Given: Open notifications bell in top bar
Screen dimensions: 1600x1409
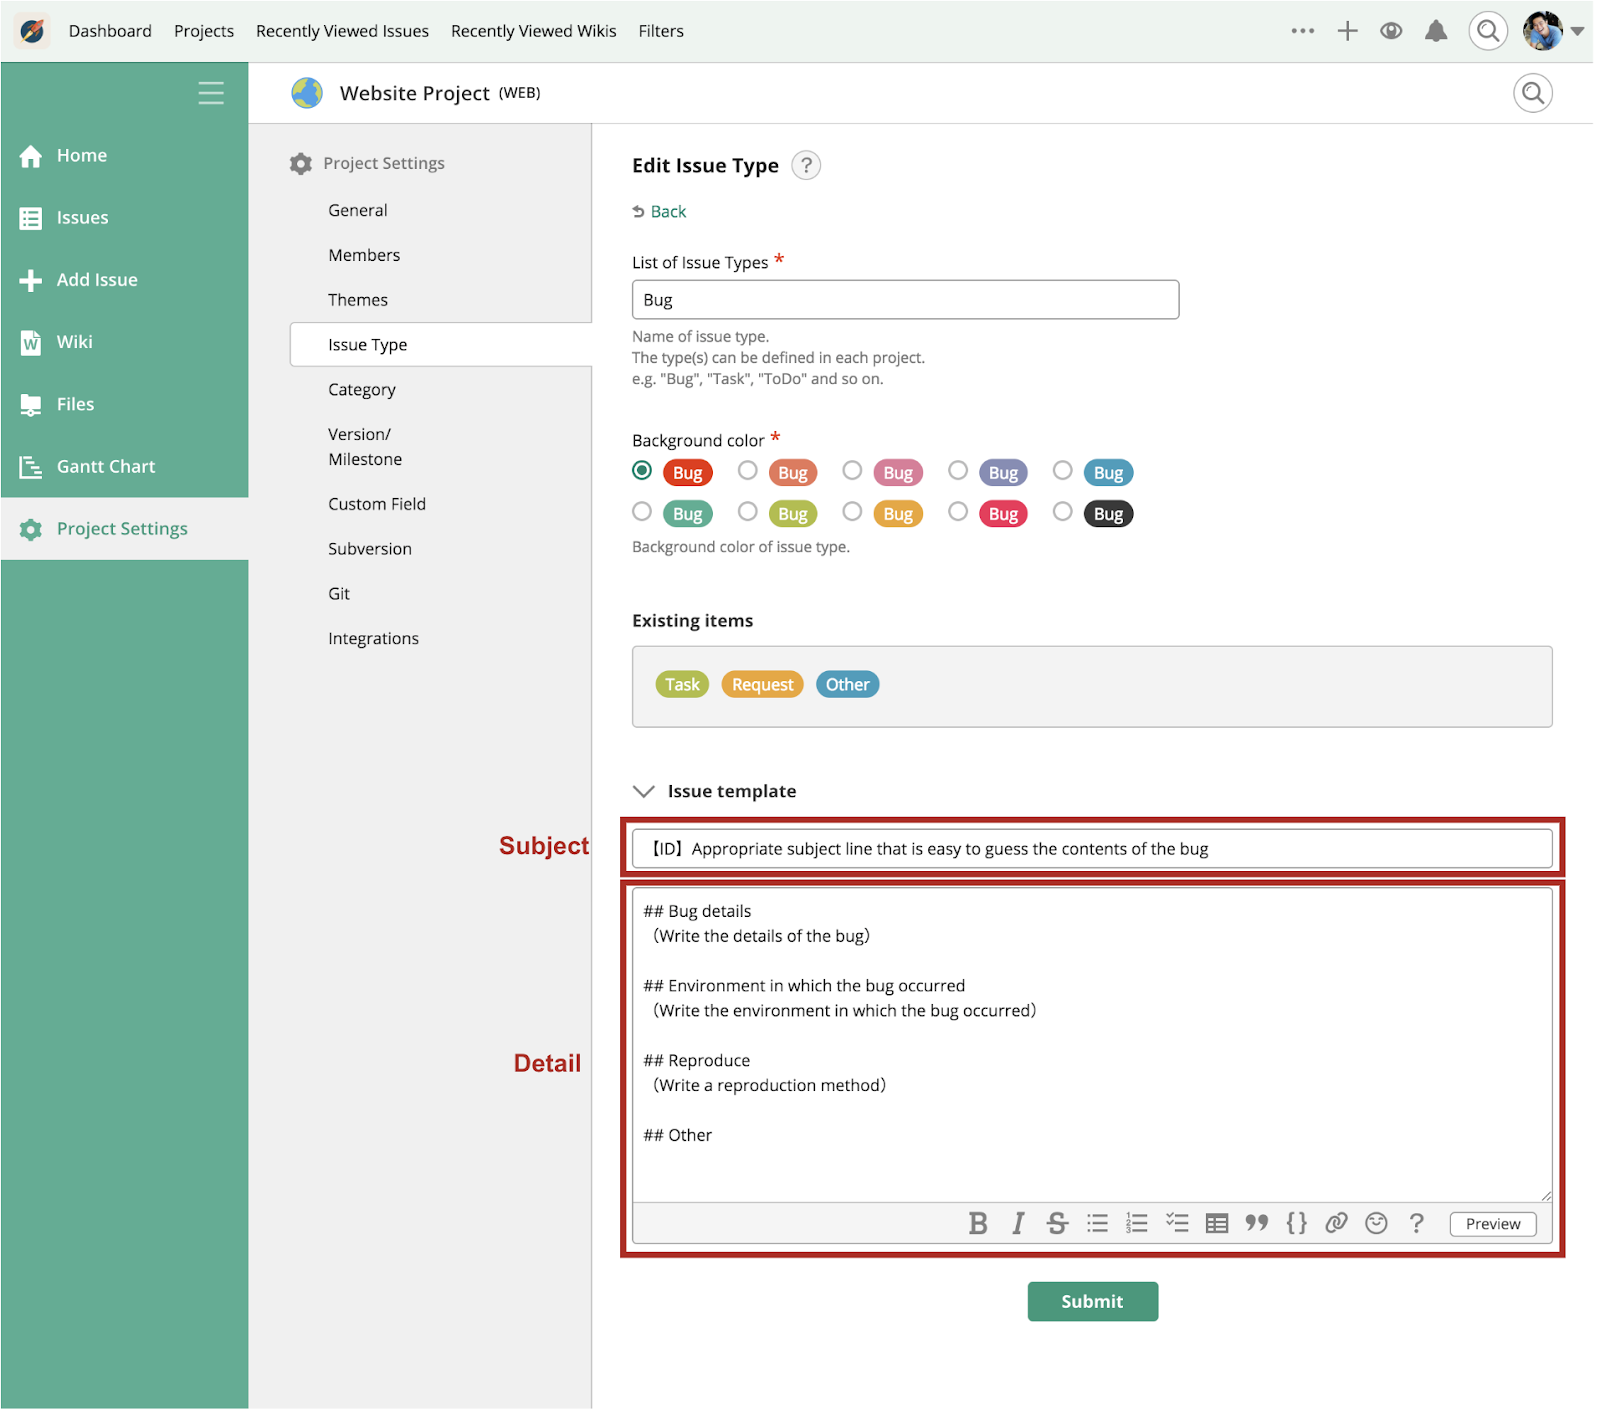Looking at the screenshot, I should (1435, 31).
